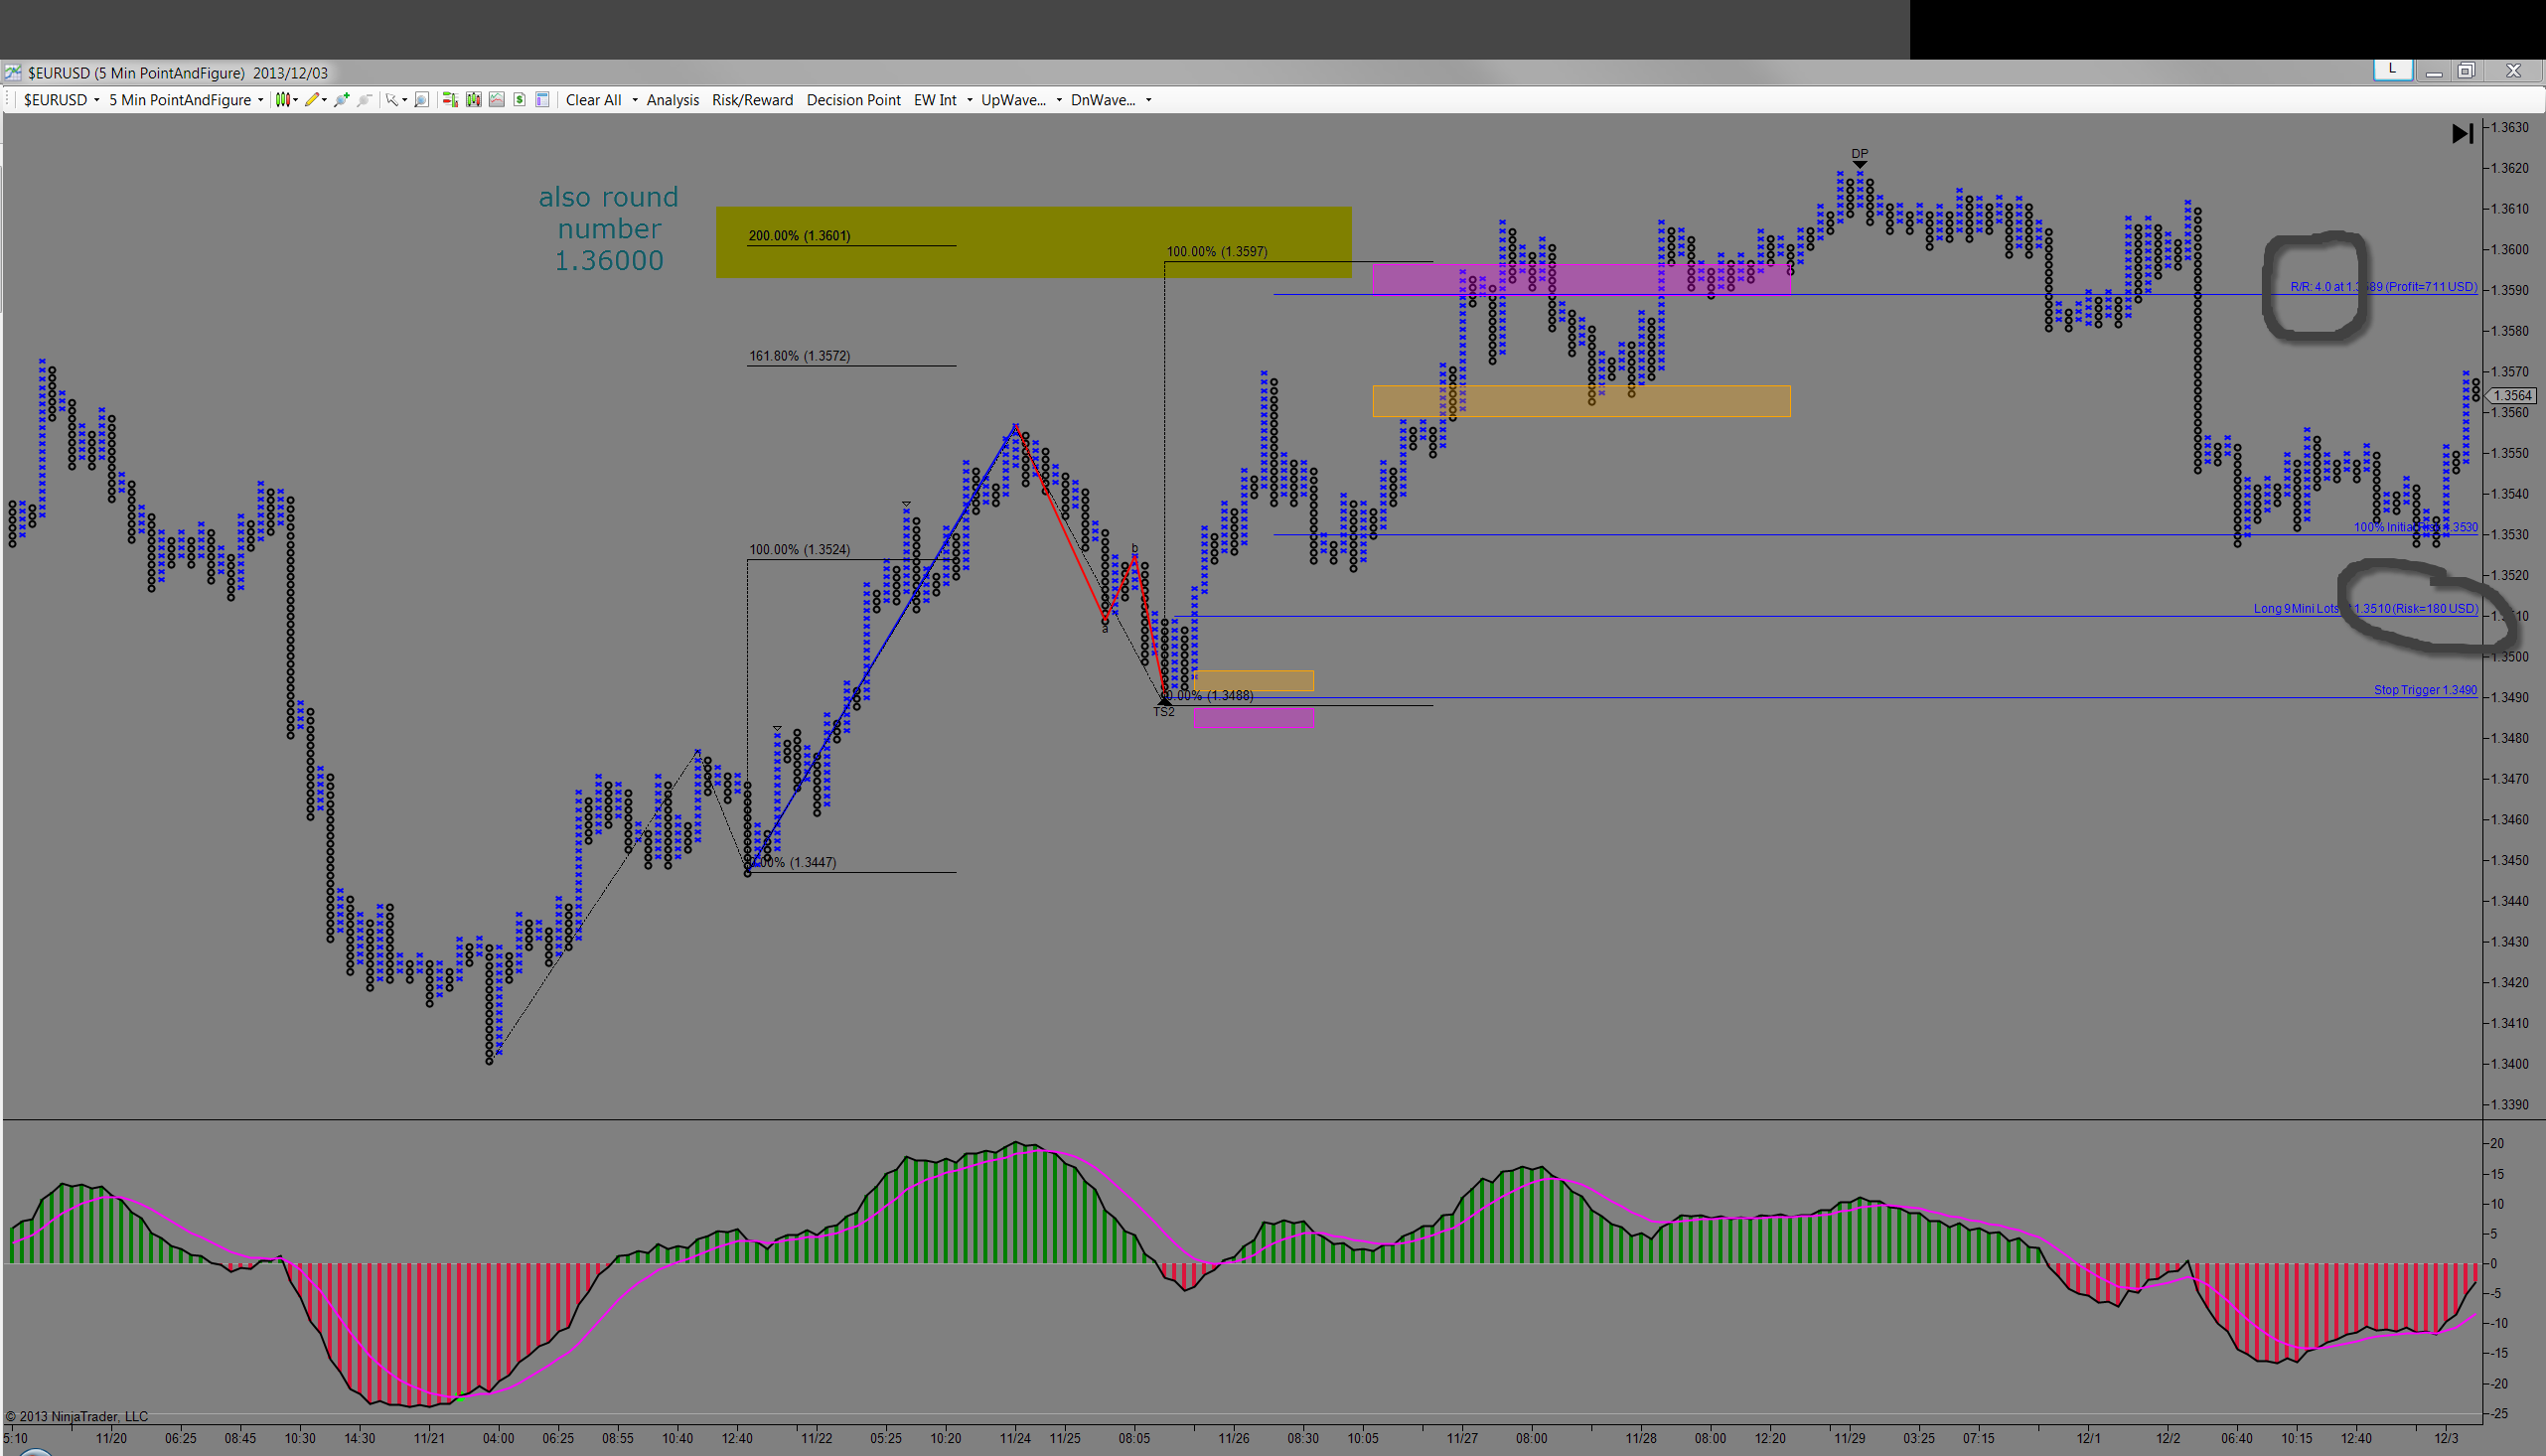The image size is (2546, 1456).
Task: Click the 12/1 date axis label
Action: pyautogui.click(x=2088, y=1438)
